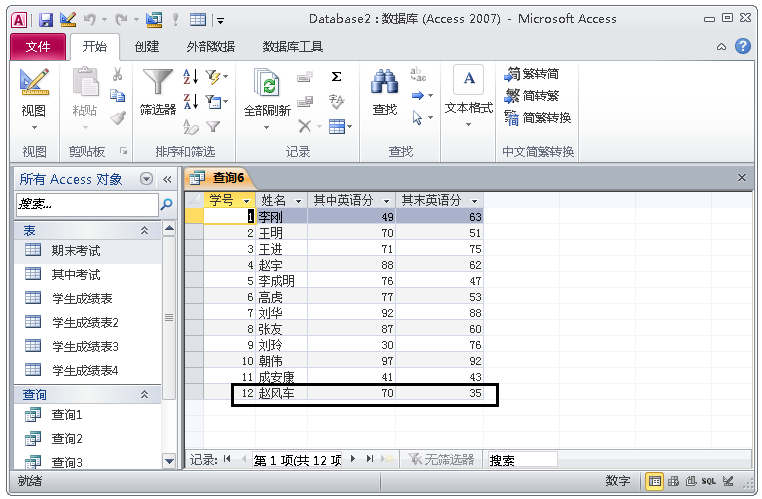Go to first record button

click(227, 459)
